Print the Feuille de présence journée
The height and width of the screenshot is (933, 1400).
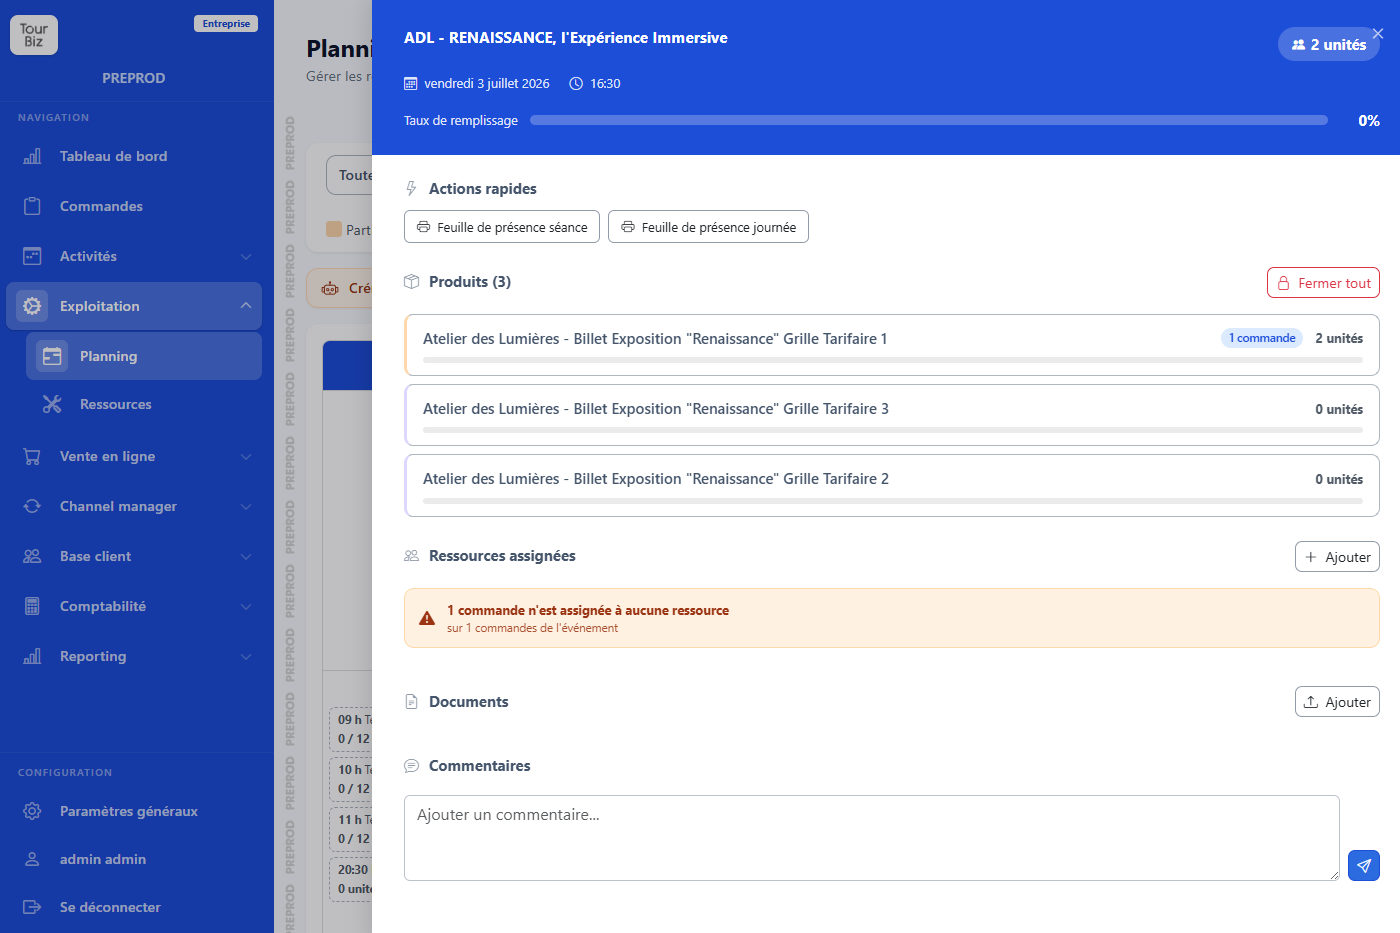[x=708, y=227]
